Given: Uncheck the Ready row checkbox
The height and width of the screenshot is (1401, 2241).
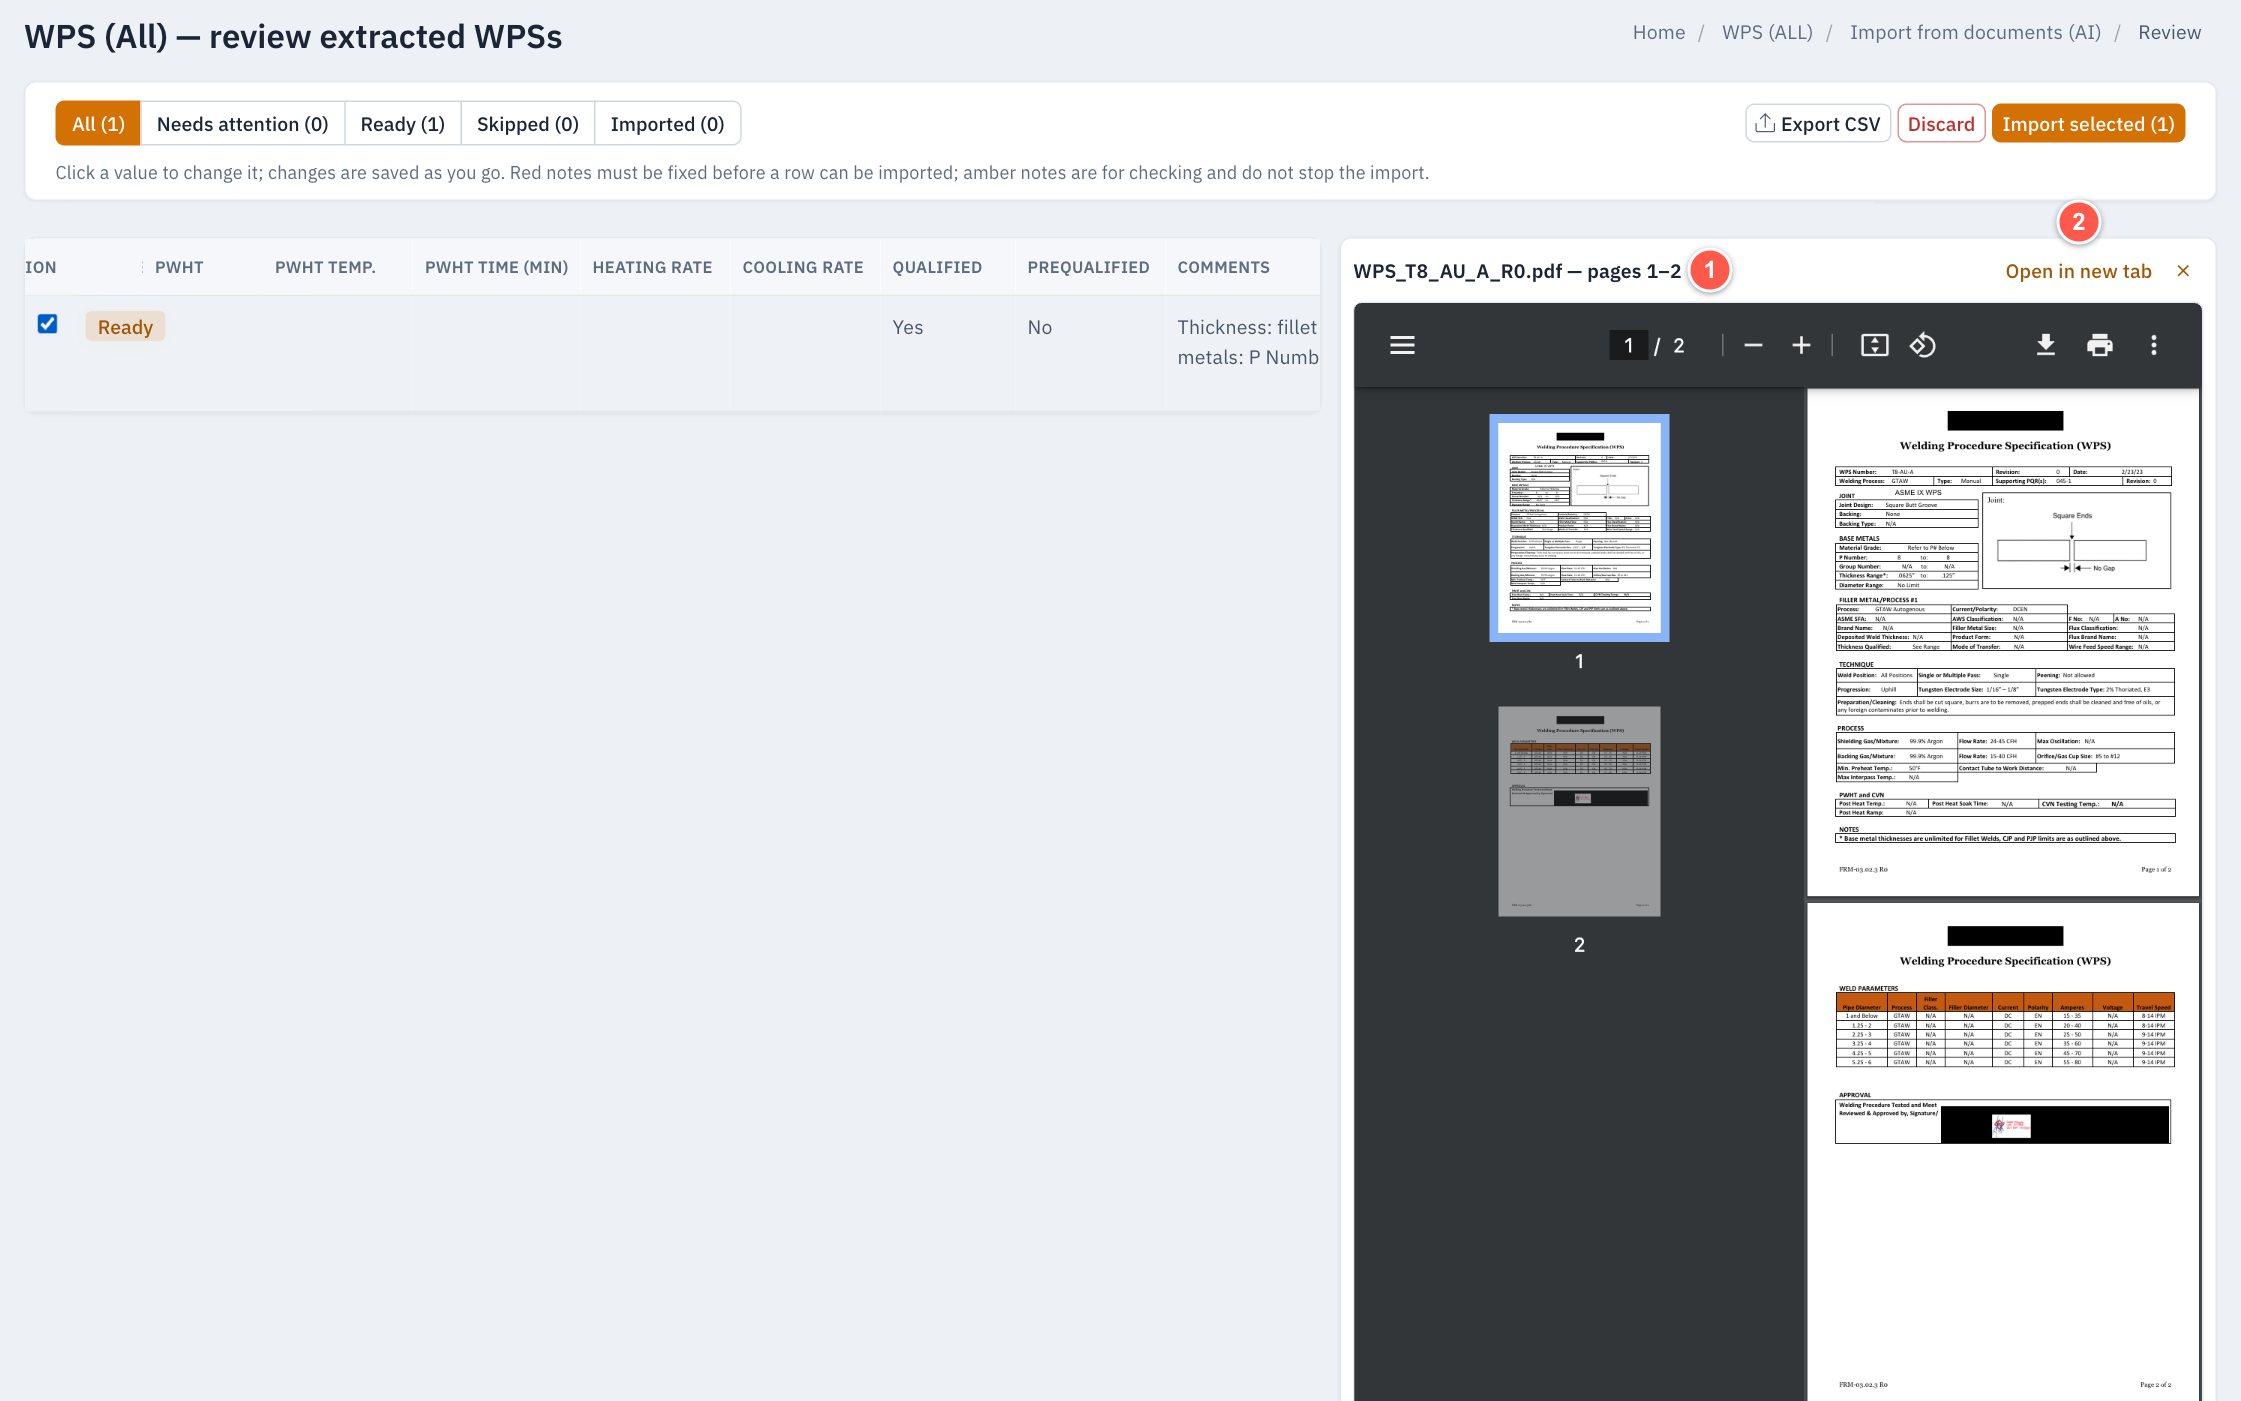Looking at the screenshot, I should click(x=47, y=324).
